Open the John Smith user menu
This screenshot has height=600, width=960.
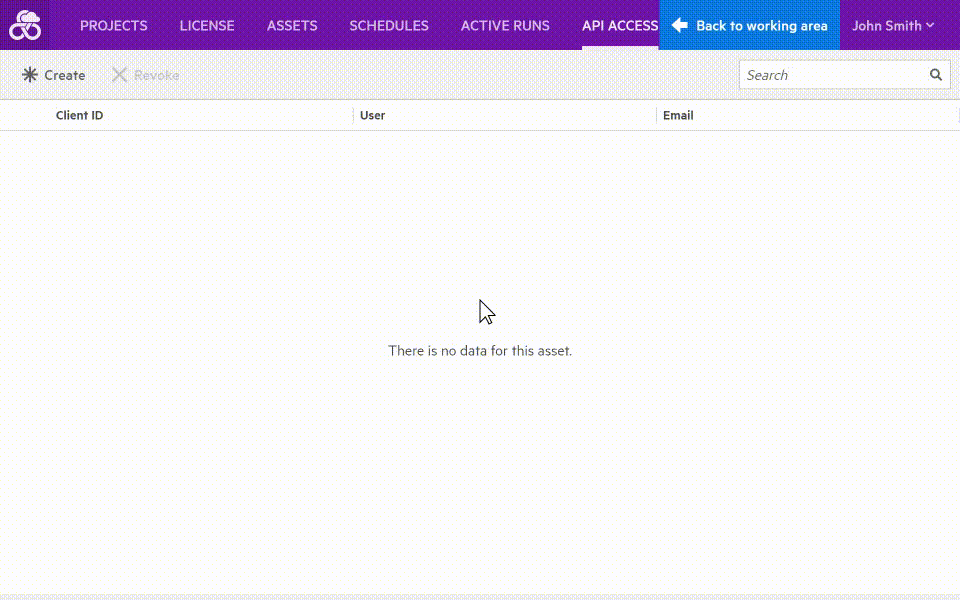pos(887,25)
